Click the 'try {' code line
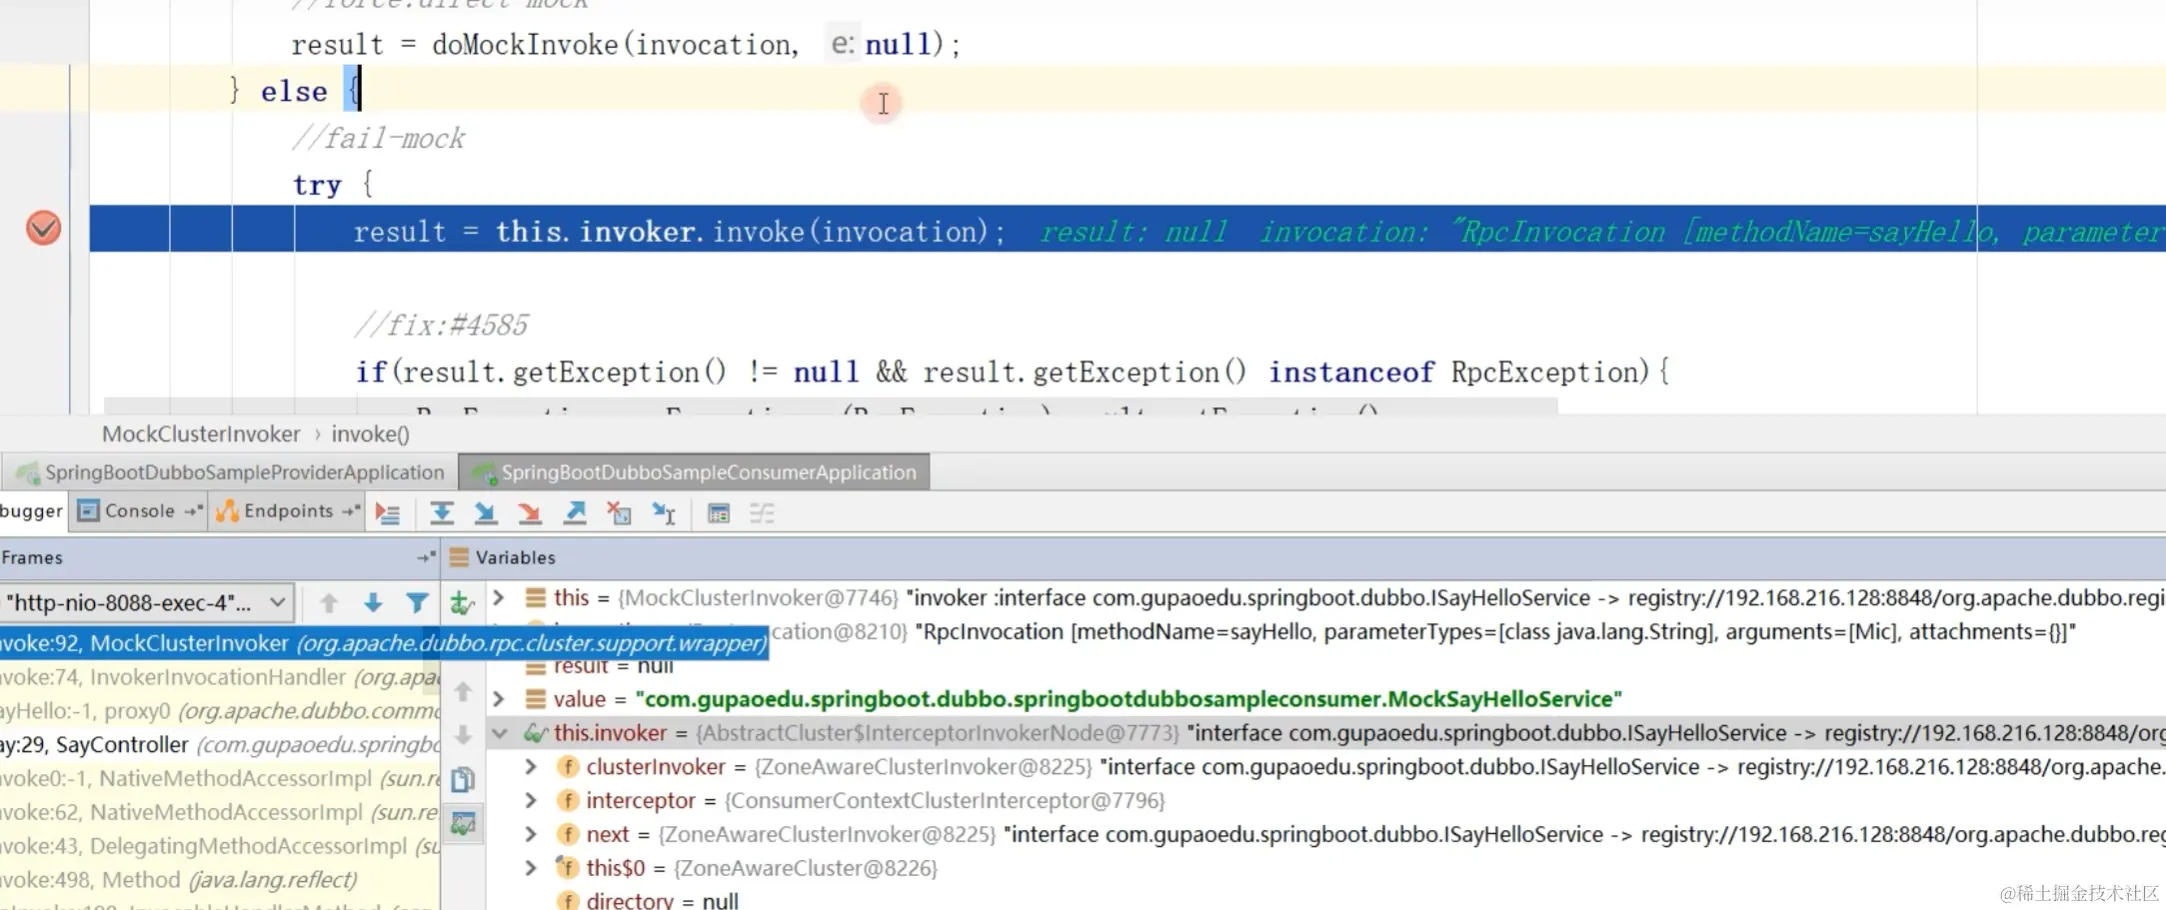The width and height of the screenshot is (2166, 910). (x=333, y=185)
